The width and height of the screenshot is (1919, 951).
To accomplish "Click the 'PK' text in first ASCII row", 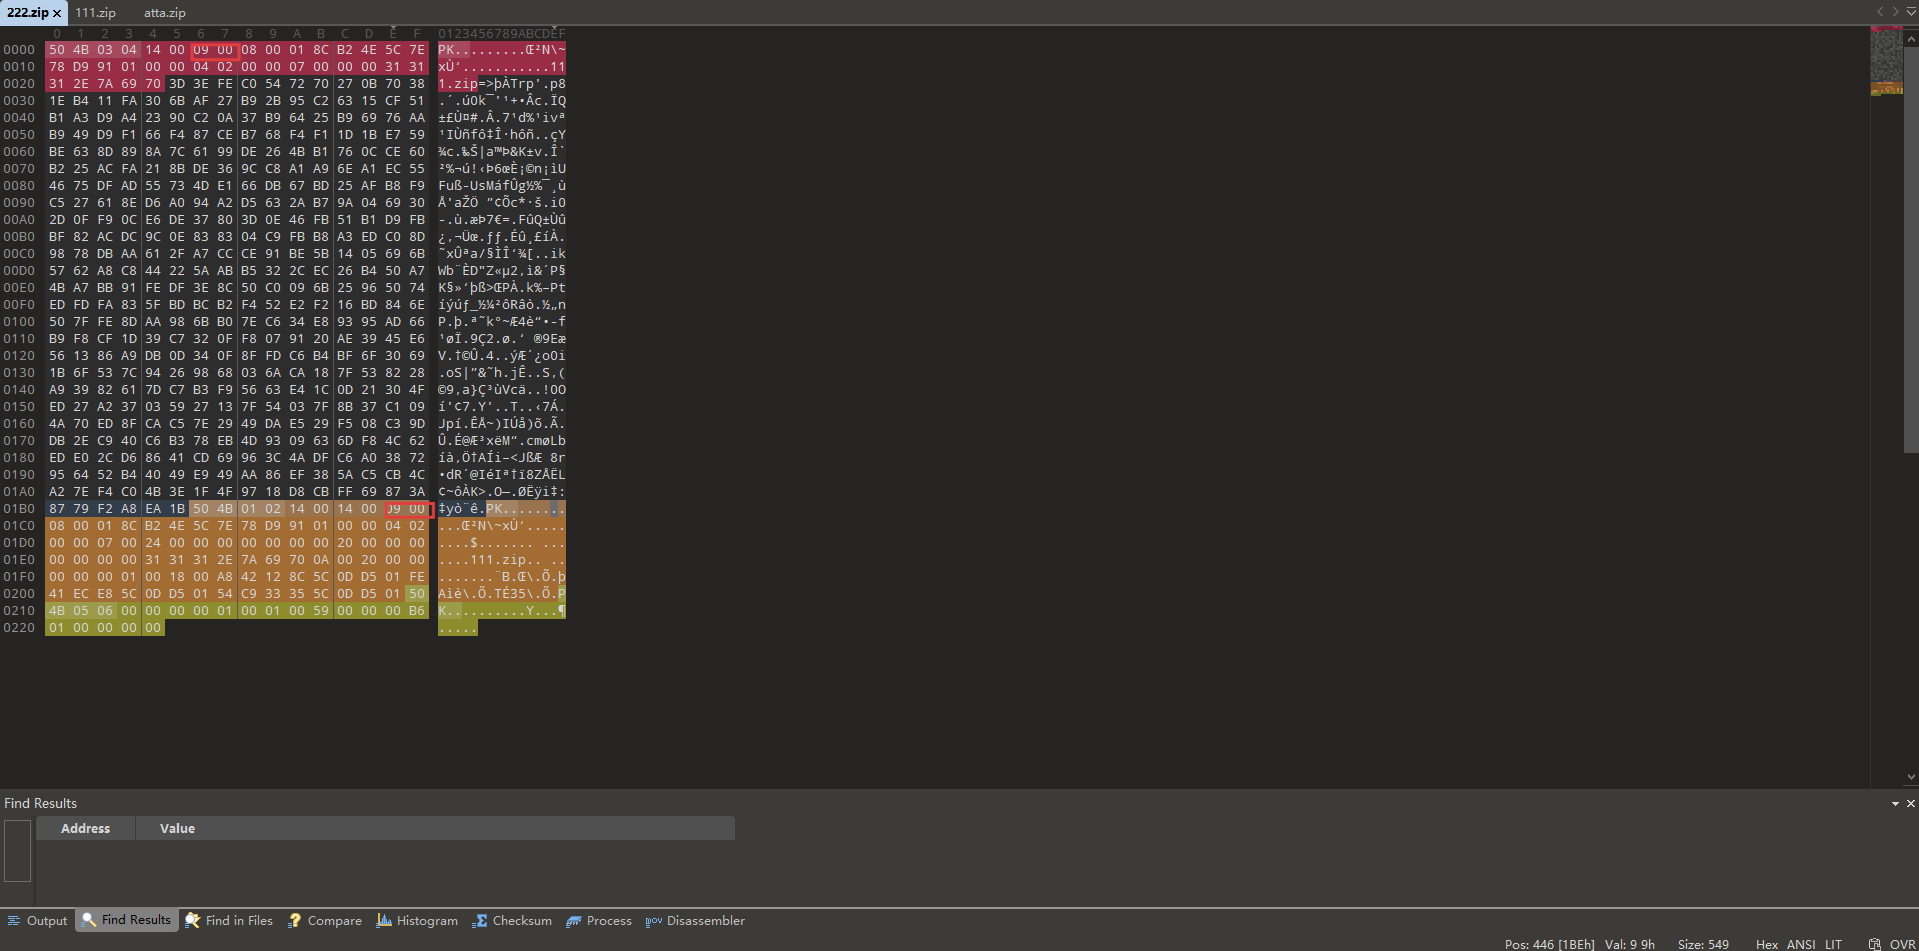I will point(446,50).
